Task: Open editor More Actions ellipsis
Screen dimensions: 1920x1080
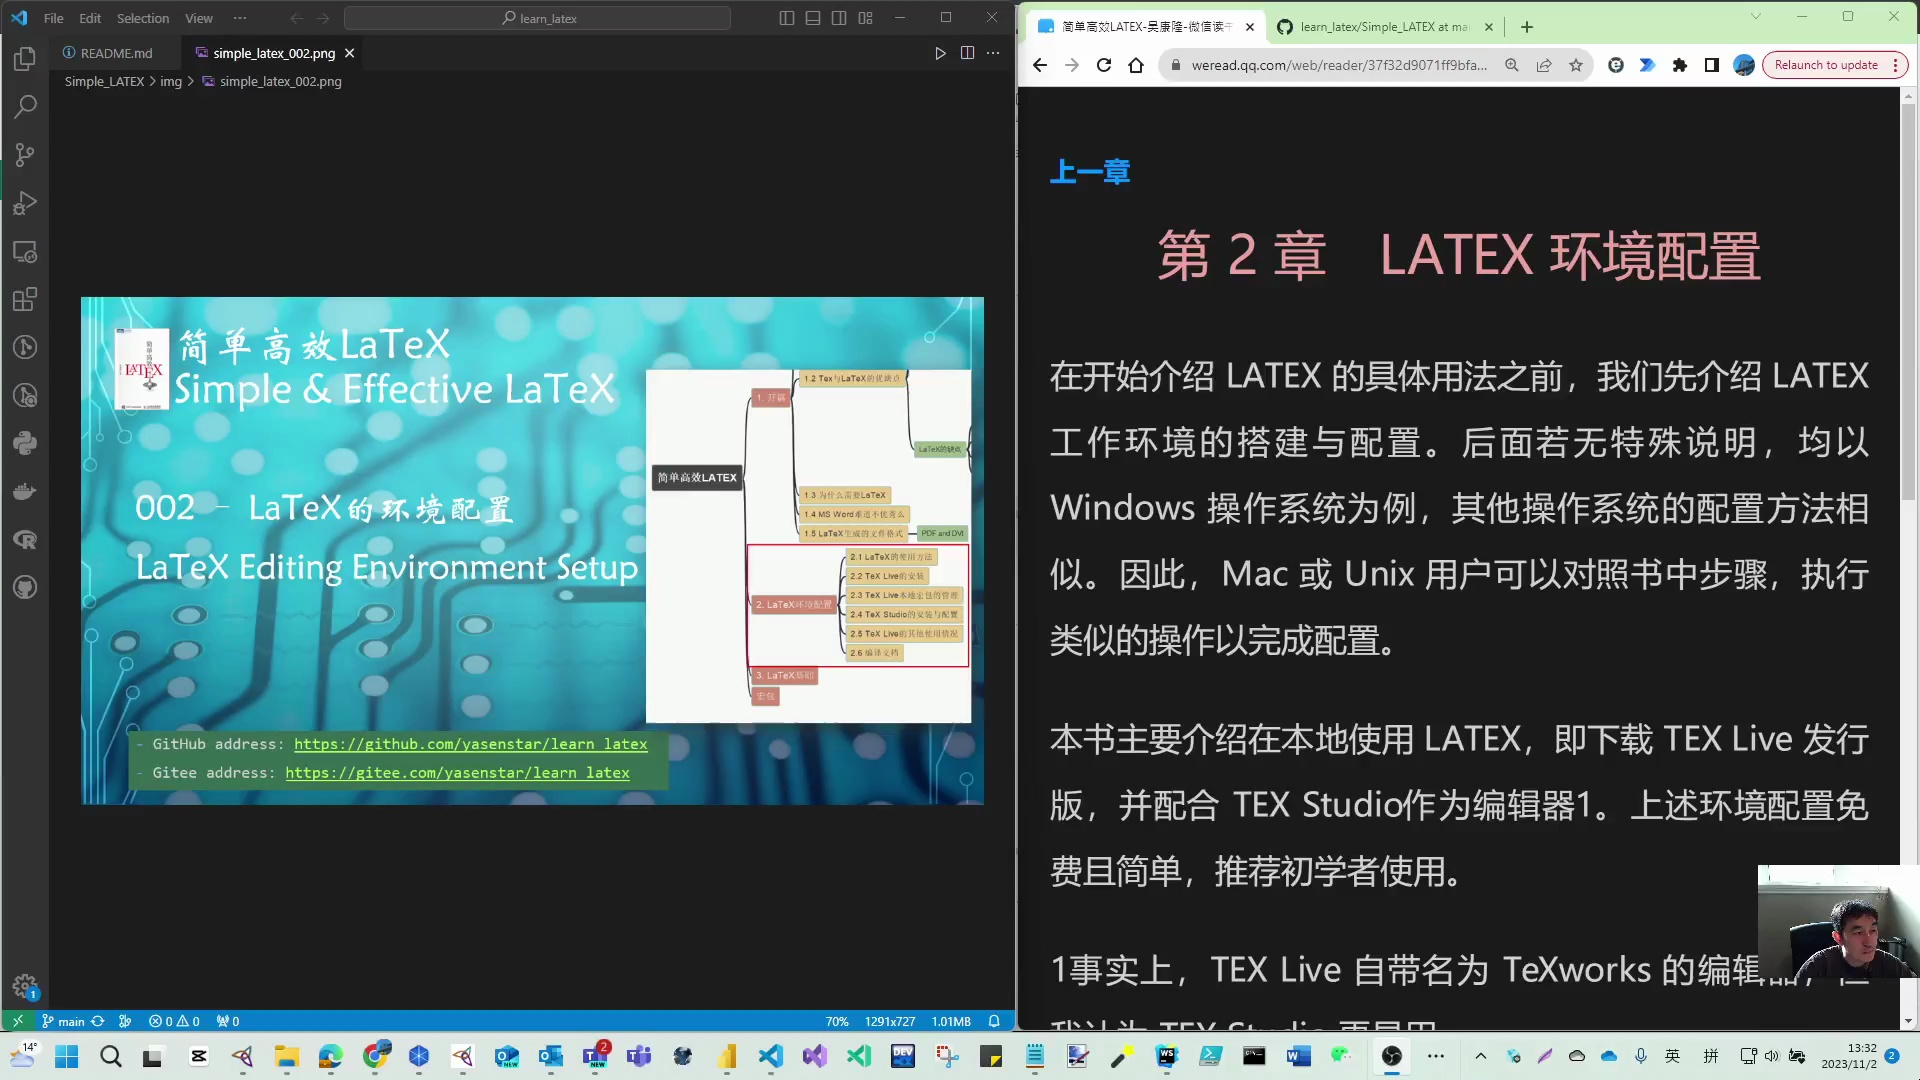Action: (x=993, y=53)
